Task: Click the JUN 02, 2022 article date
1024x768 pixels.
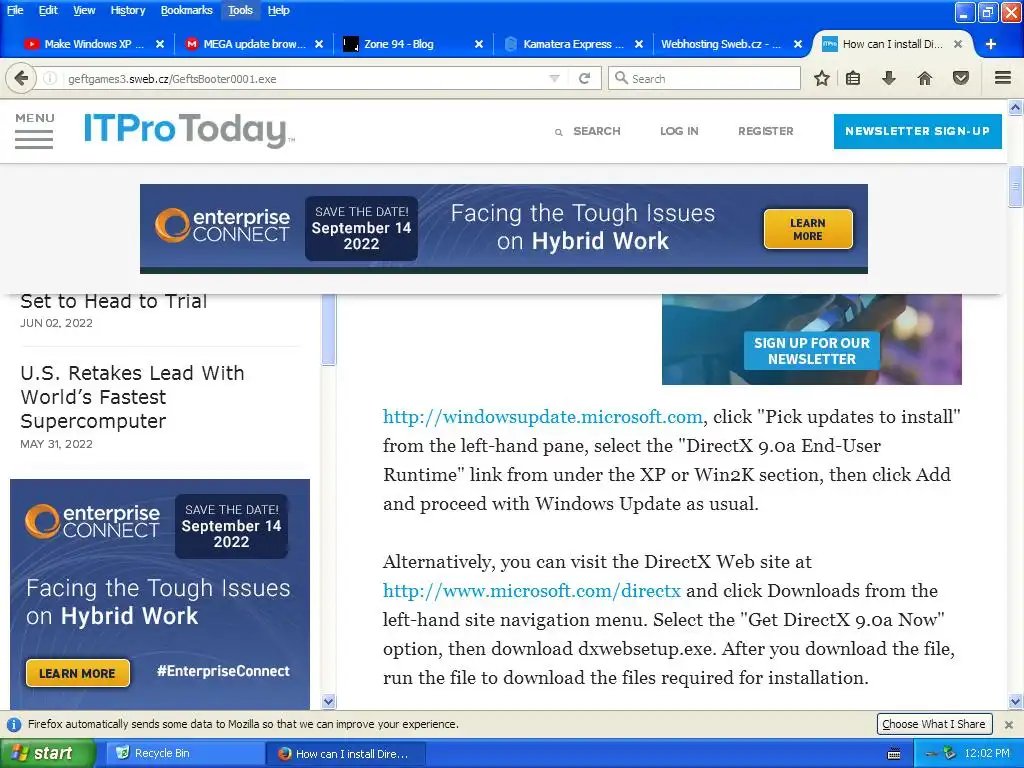Action: 56,323
